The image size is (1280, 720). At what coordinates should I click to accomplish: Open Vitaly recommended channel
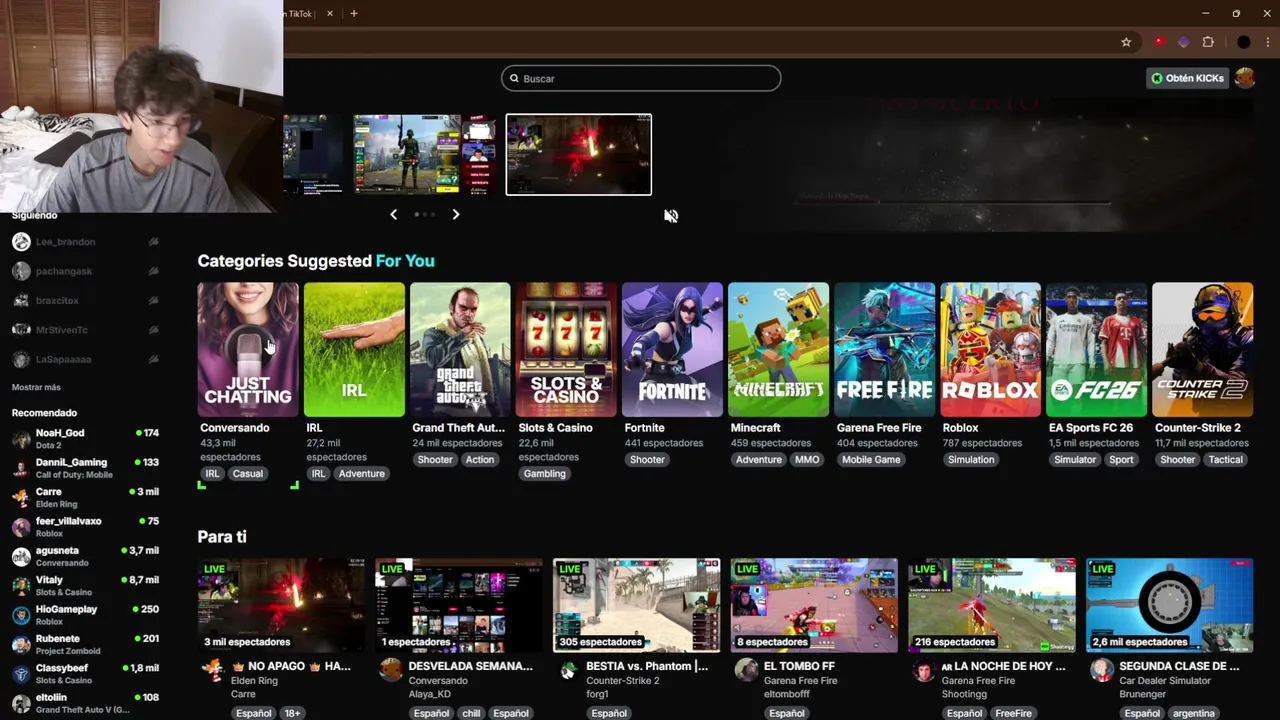click(x=85, y=585)
